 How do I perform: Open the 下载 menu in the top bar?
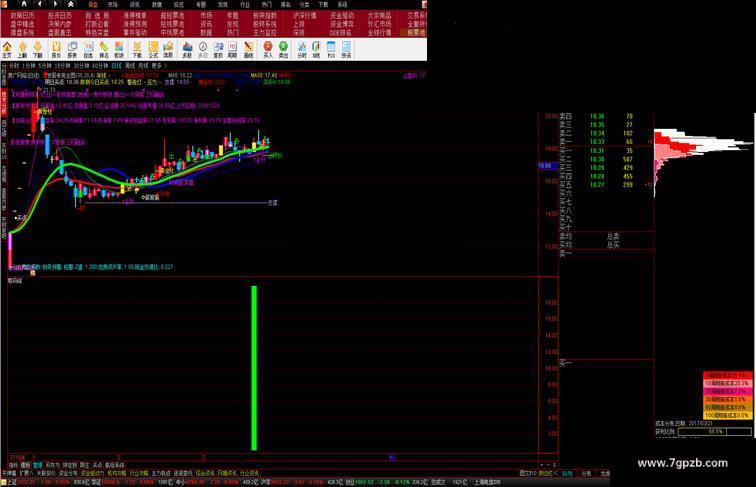(323, 4)
